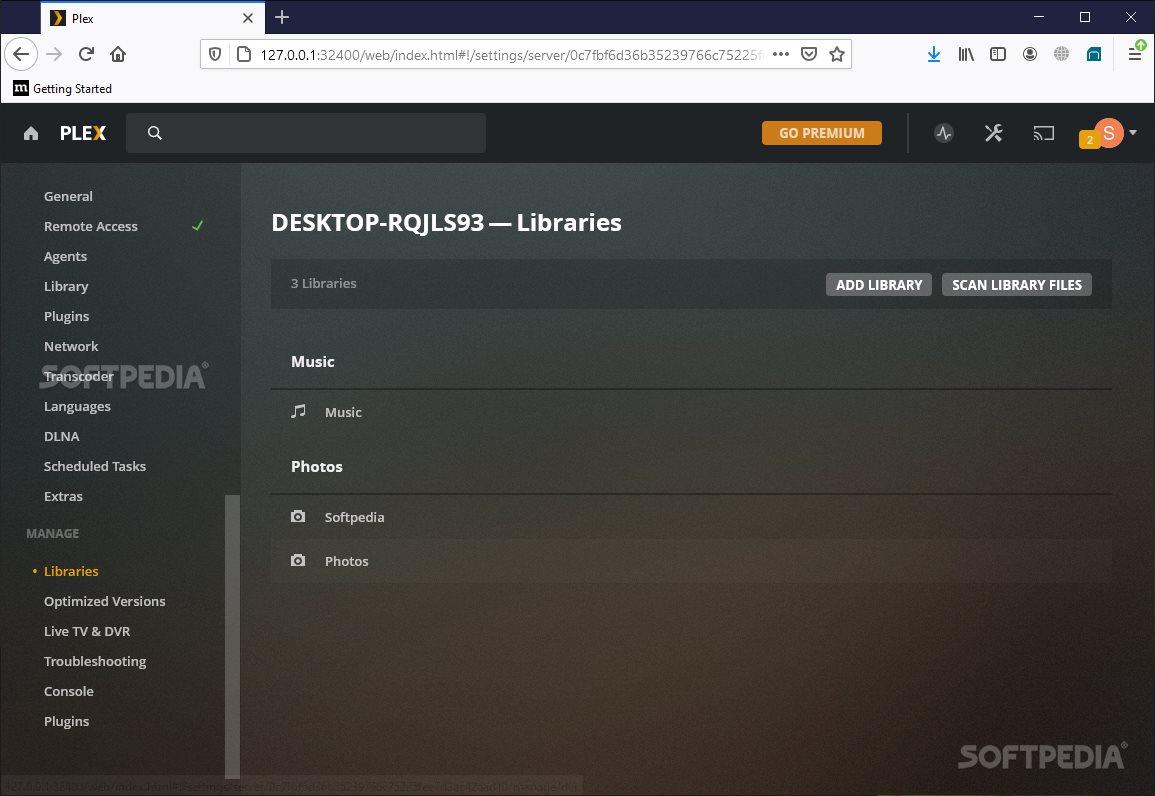This screenshot has height=796, width=1155.
Task: Select the Photos library row
Action: (691, 561)
